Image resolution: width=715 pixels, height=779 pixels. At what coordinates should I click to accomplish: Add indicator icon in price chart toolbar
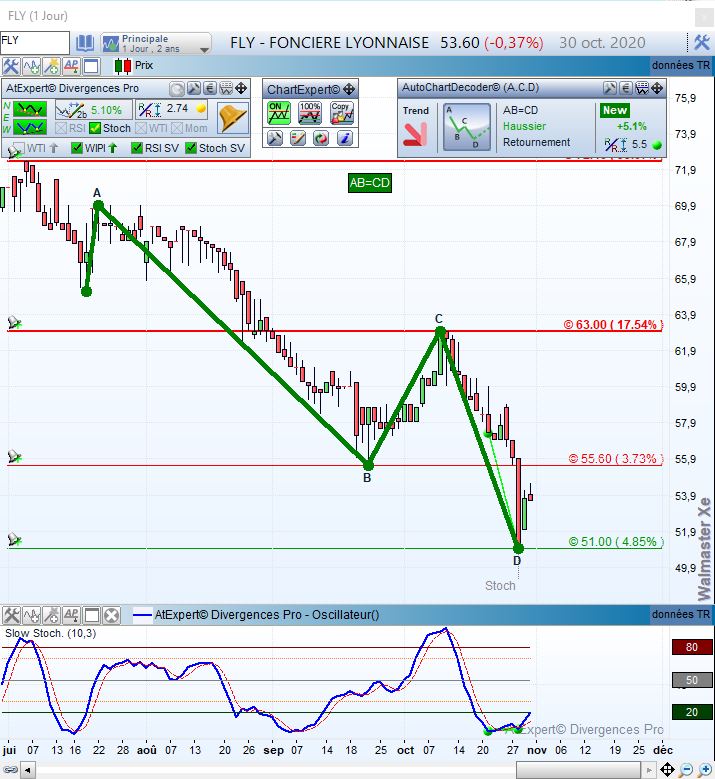[31, 66]
